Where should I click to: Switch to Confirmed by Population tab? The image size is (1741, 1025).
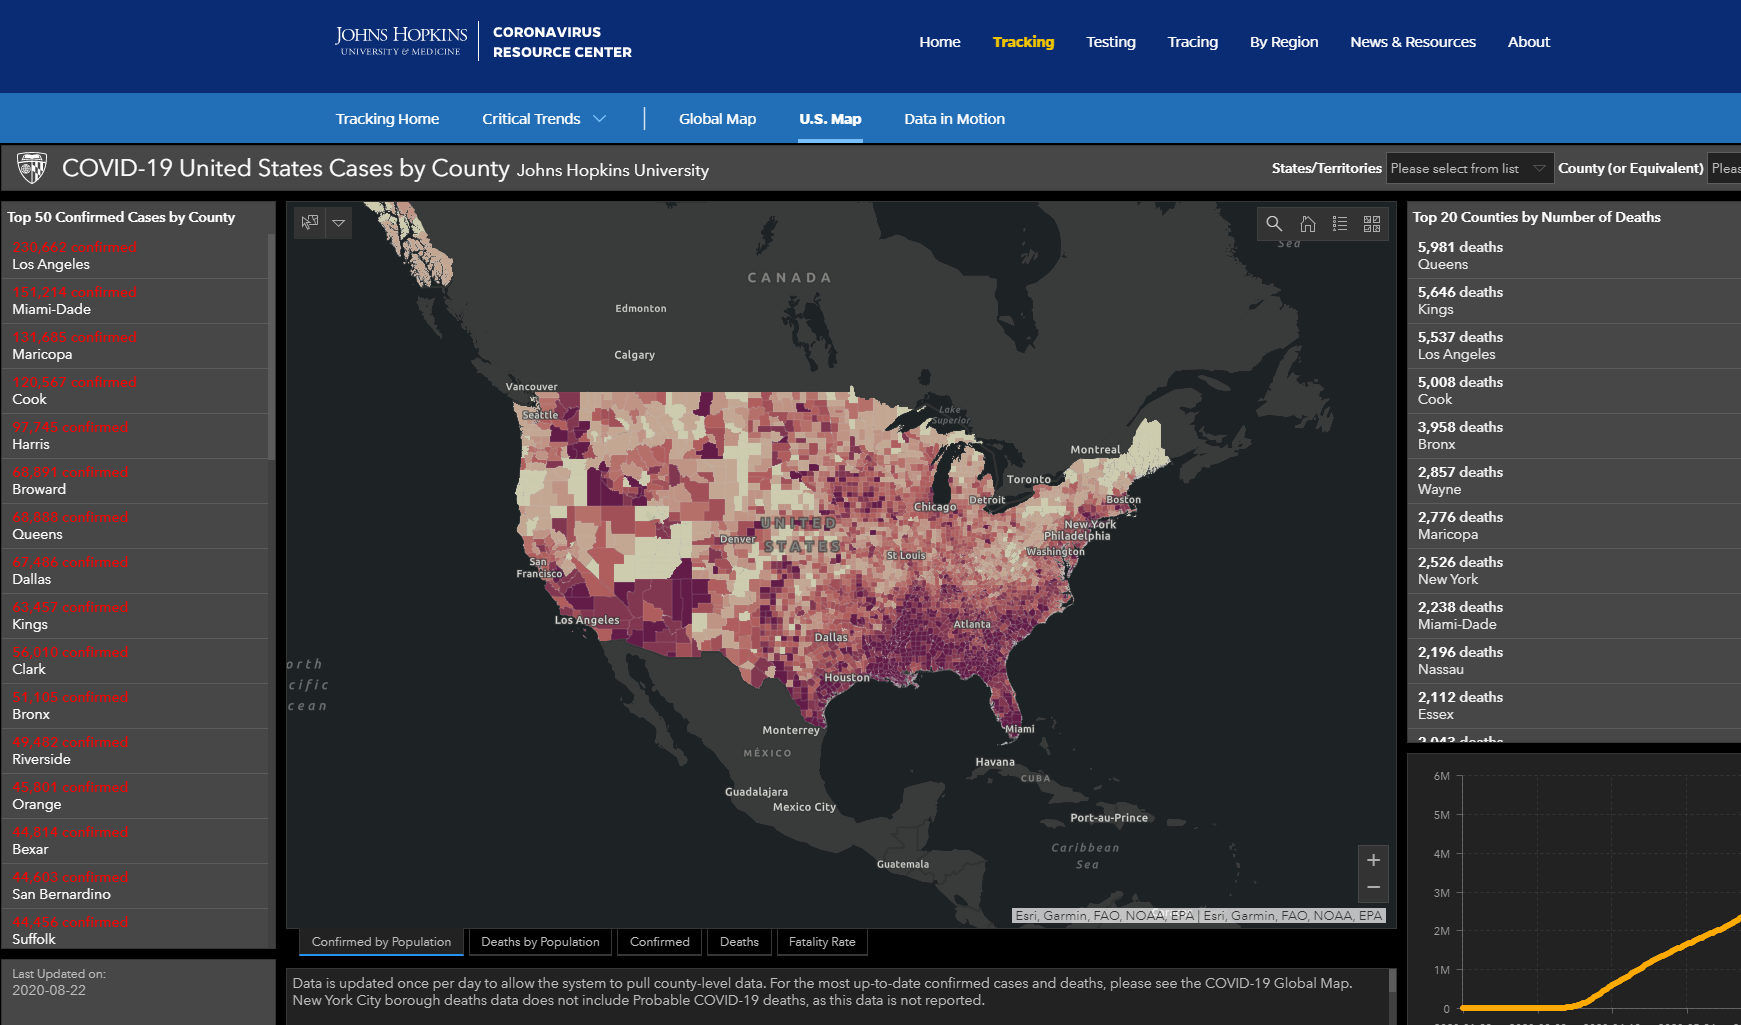[x=381, y=942]
